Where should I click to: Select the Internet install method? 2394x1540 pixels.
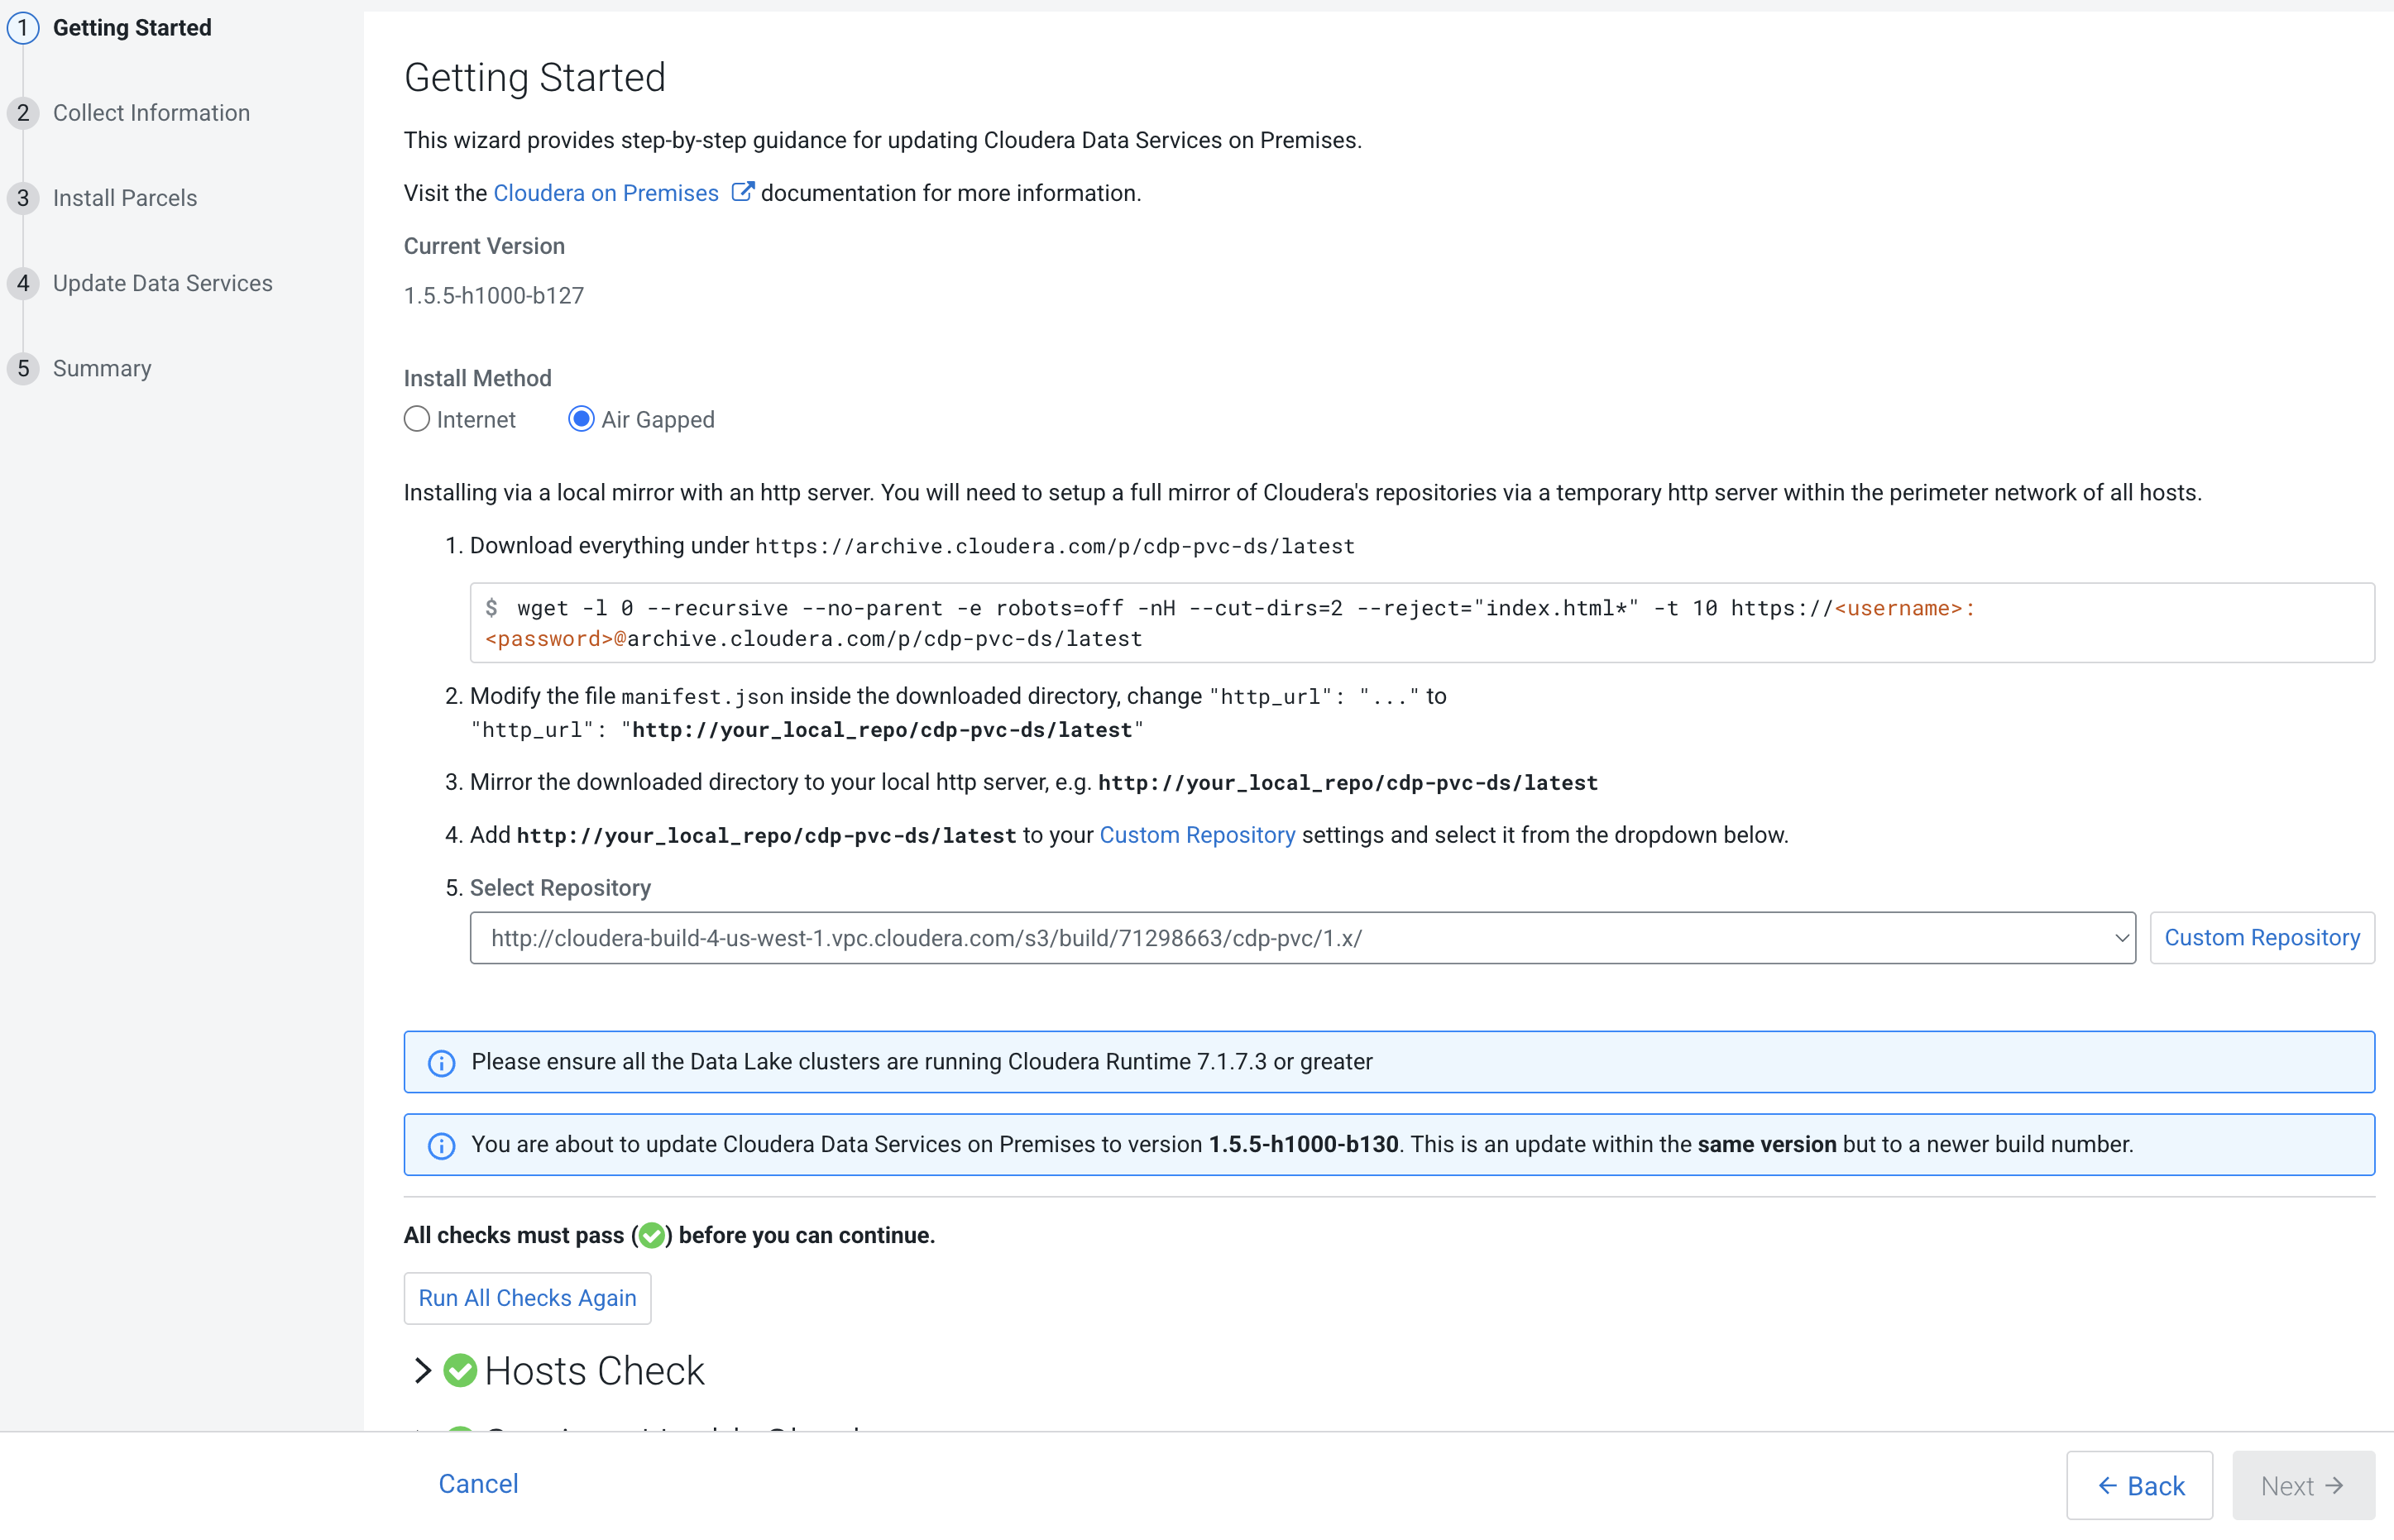(x=417, y=419)
